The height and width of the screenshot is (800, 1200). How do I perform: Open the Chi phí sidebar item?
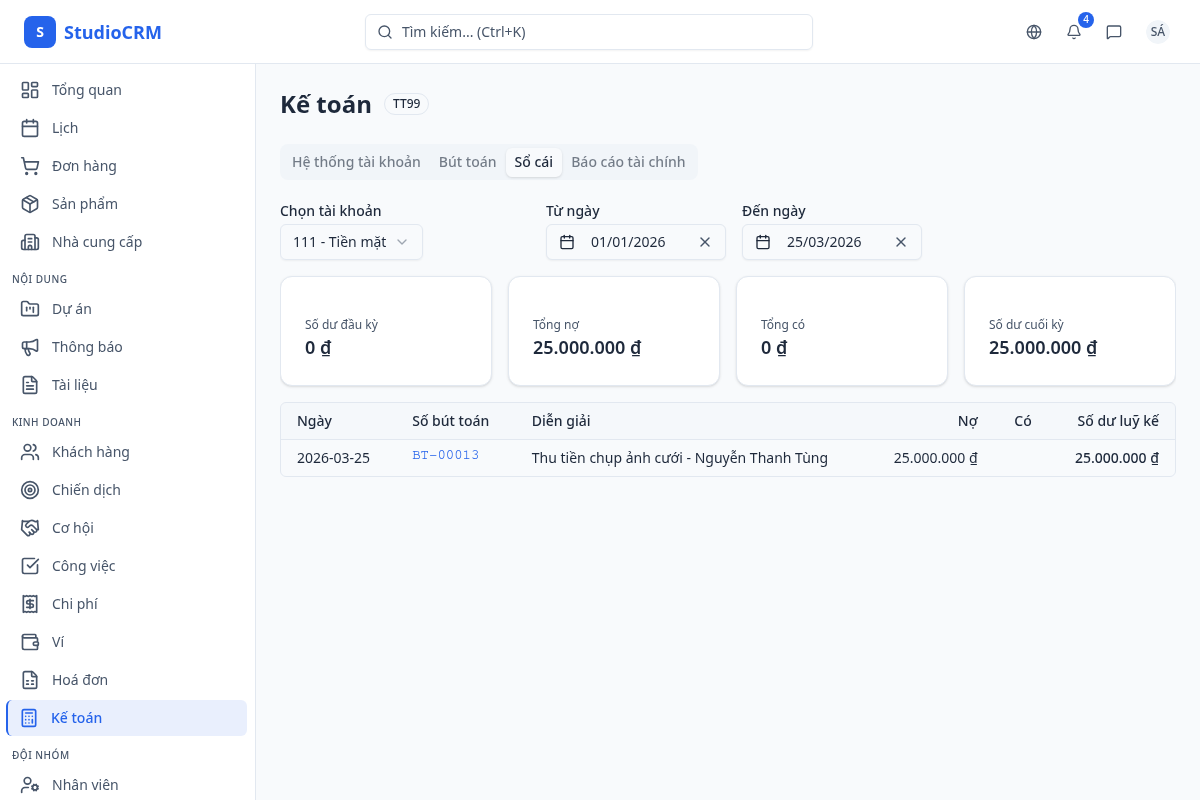pyautogui.click(x=75, y=604)
